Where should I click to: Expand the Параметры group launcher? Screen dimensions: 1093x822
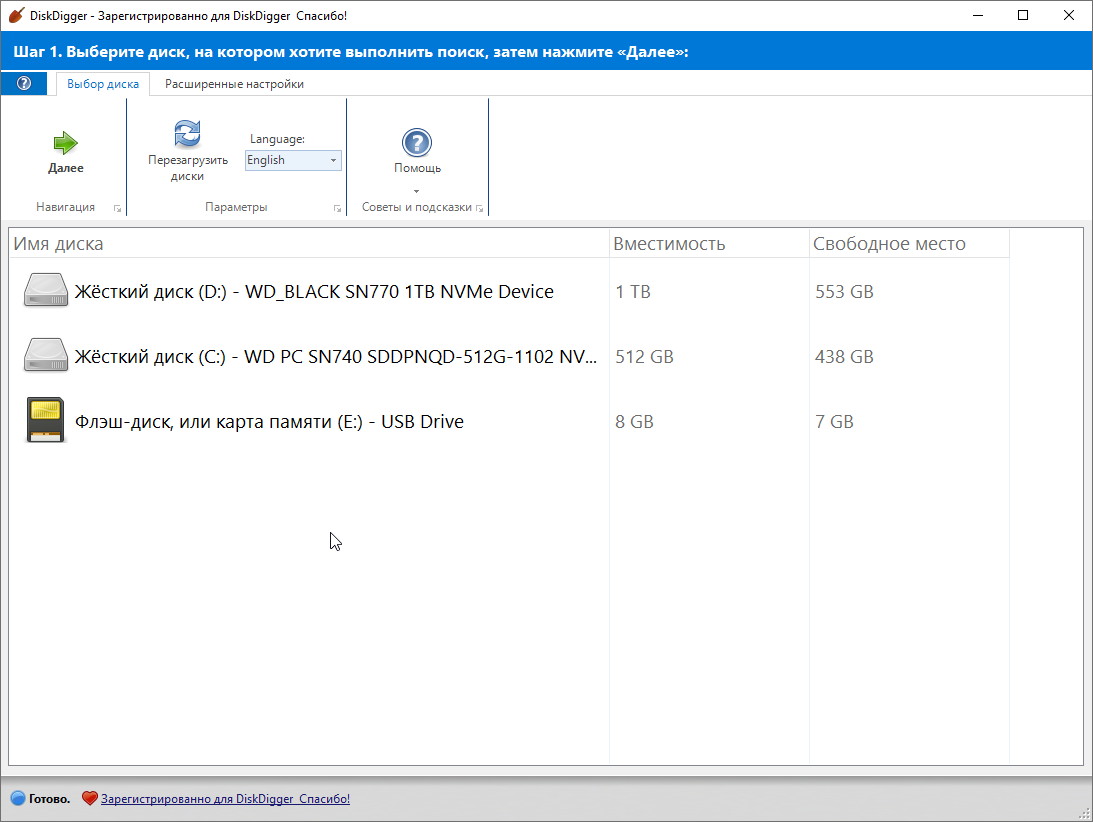tap(337, 208)
